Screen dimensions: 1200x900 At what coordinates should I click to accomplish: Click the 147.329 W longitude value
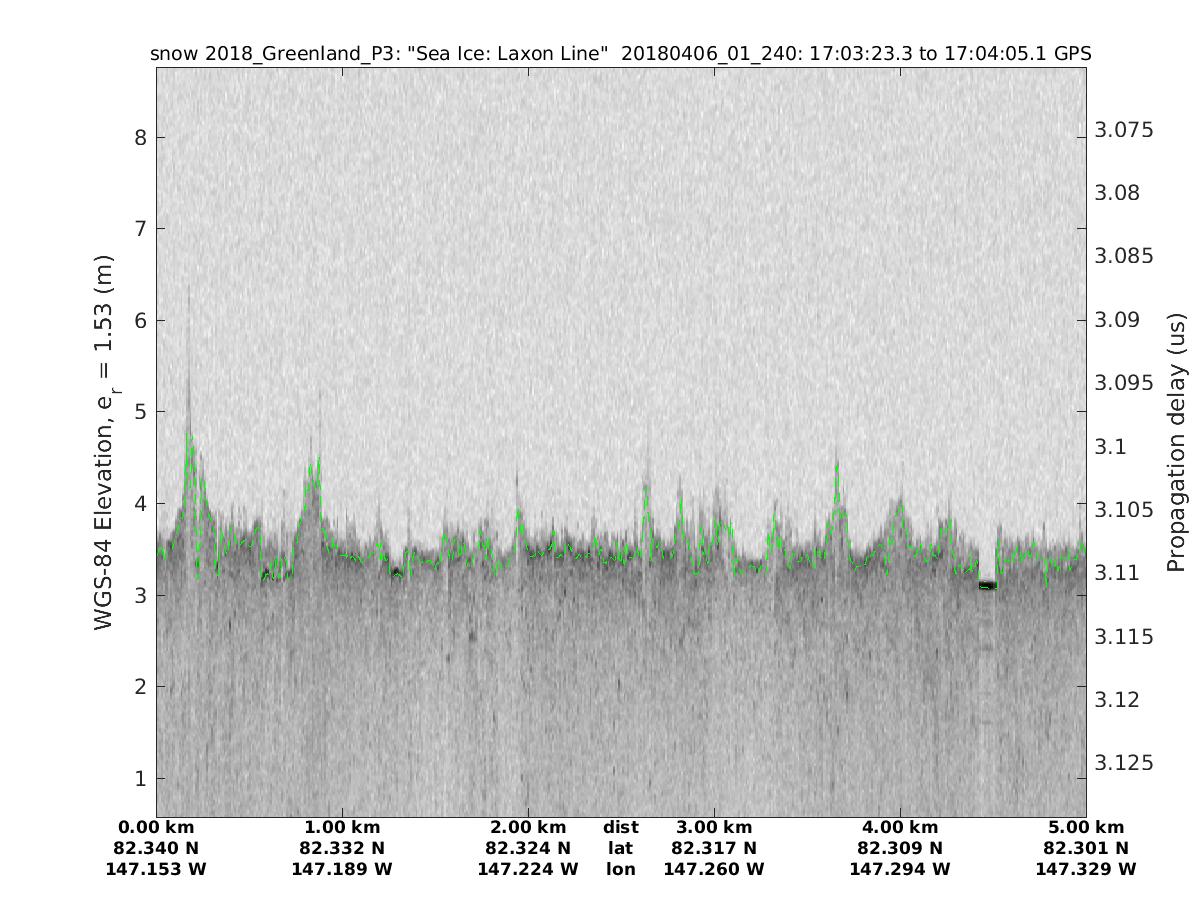click(x=1086, y=869)
